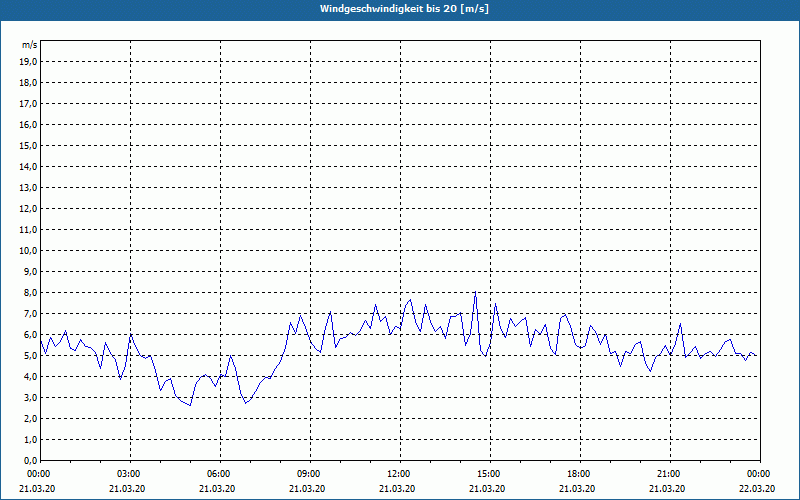
Task: Select the 13,0 y-axis label
Action: 29,188
